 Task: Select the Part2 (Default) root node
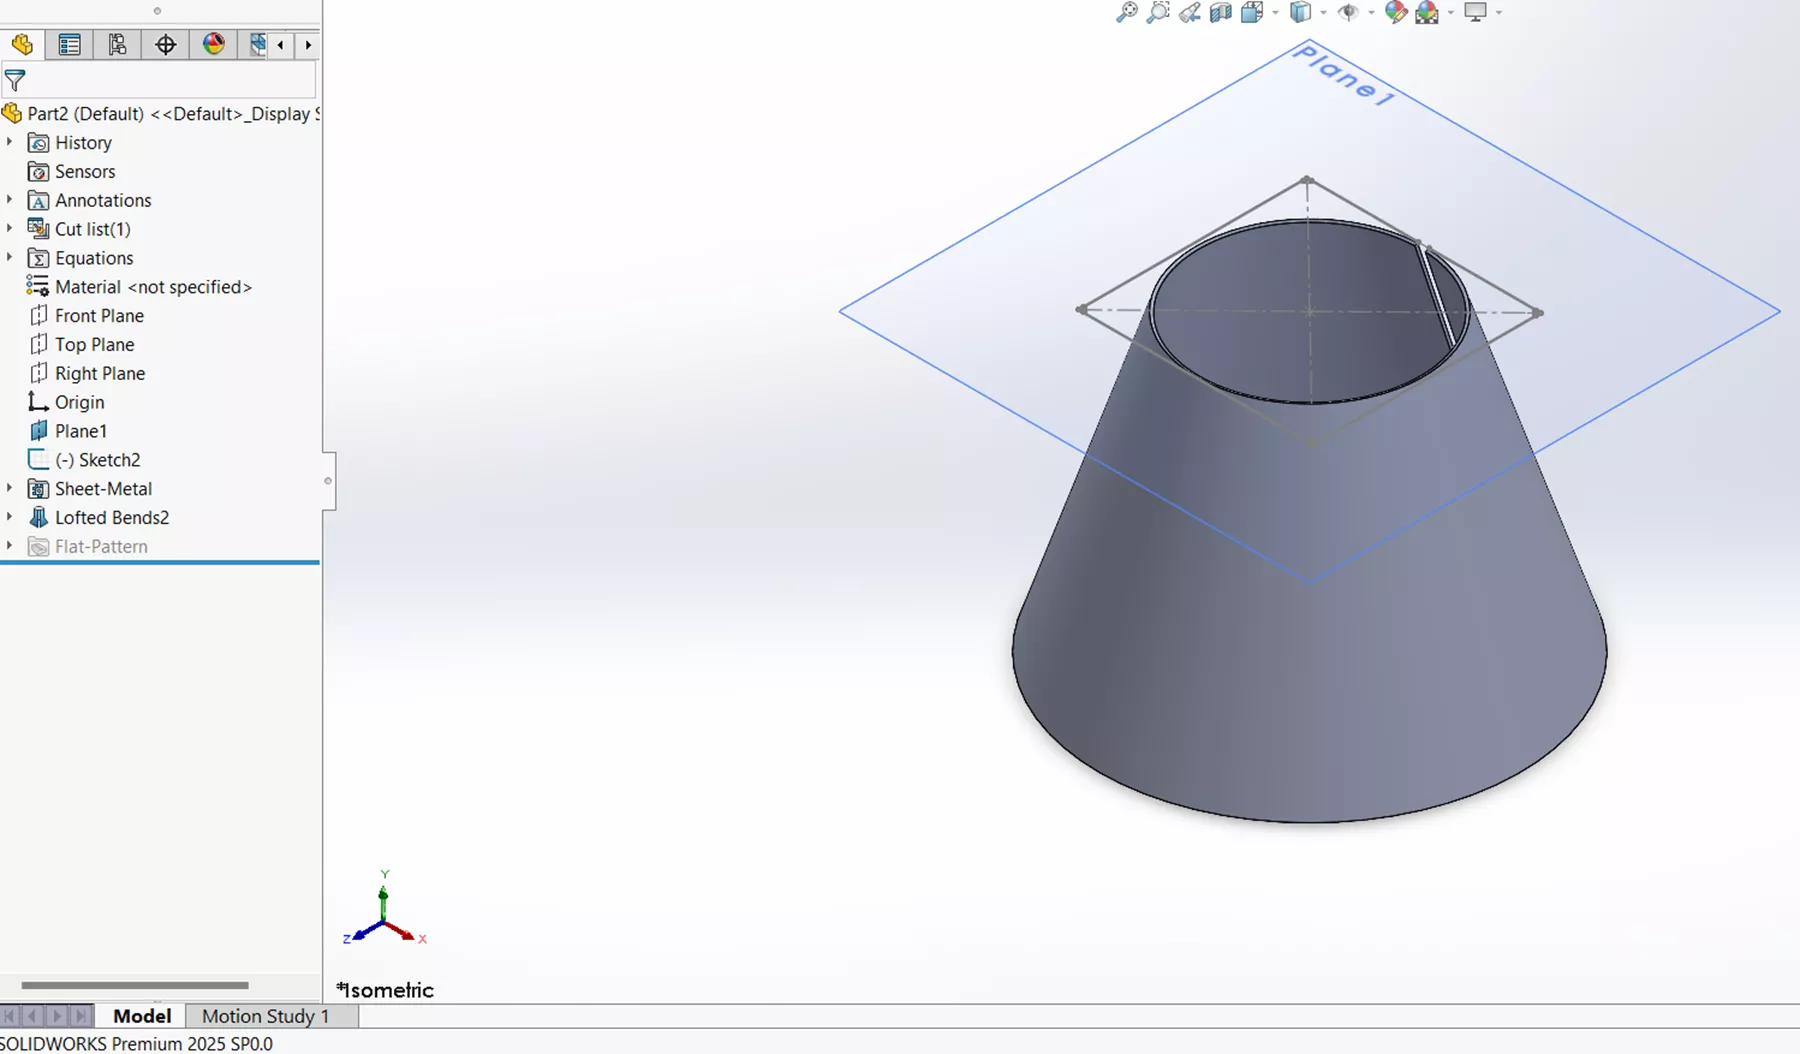pyautogui.click(x=161, y=114)
